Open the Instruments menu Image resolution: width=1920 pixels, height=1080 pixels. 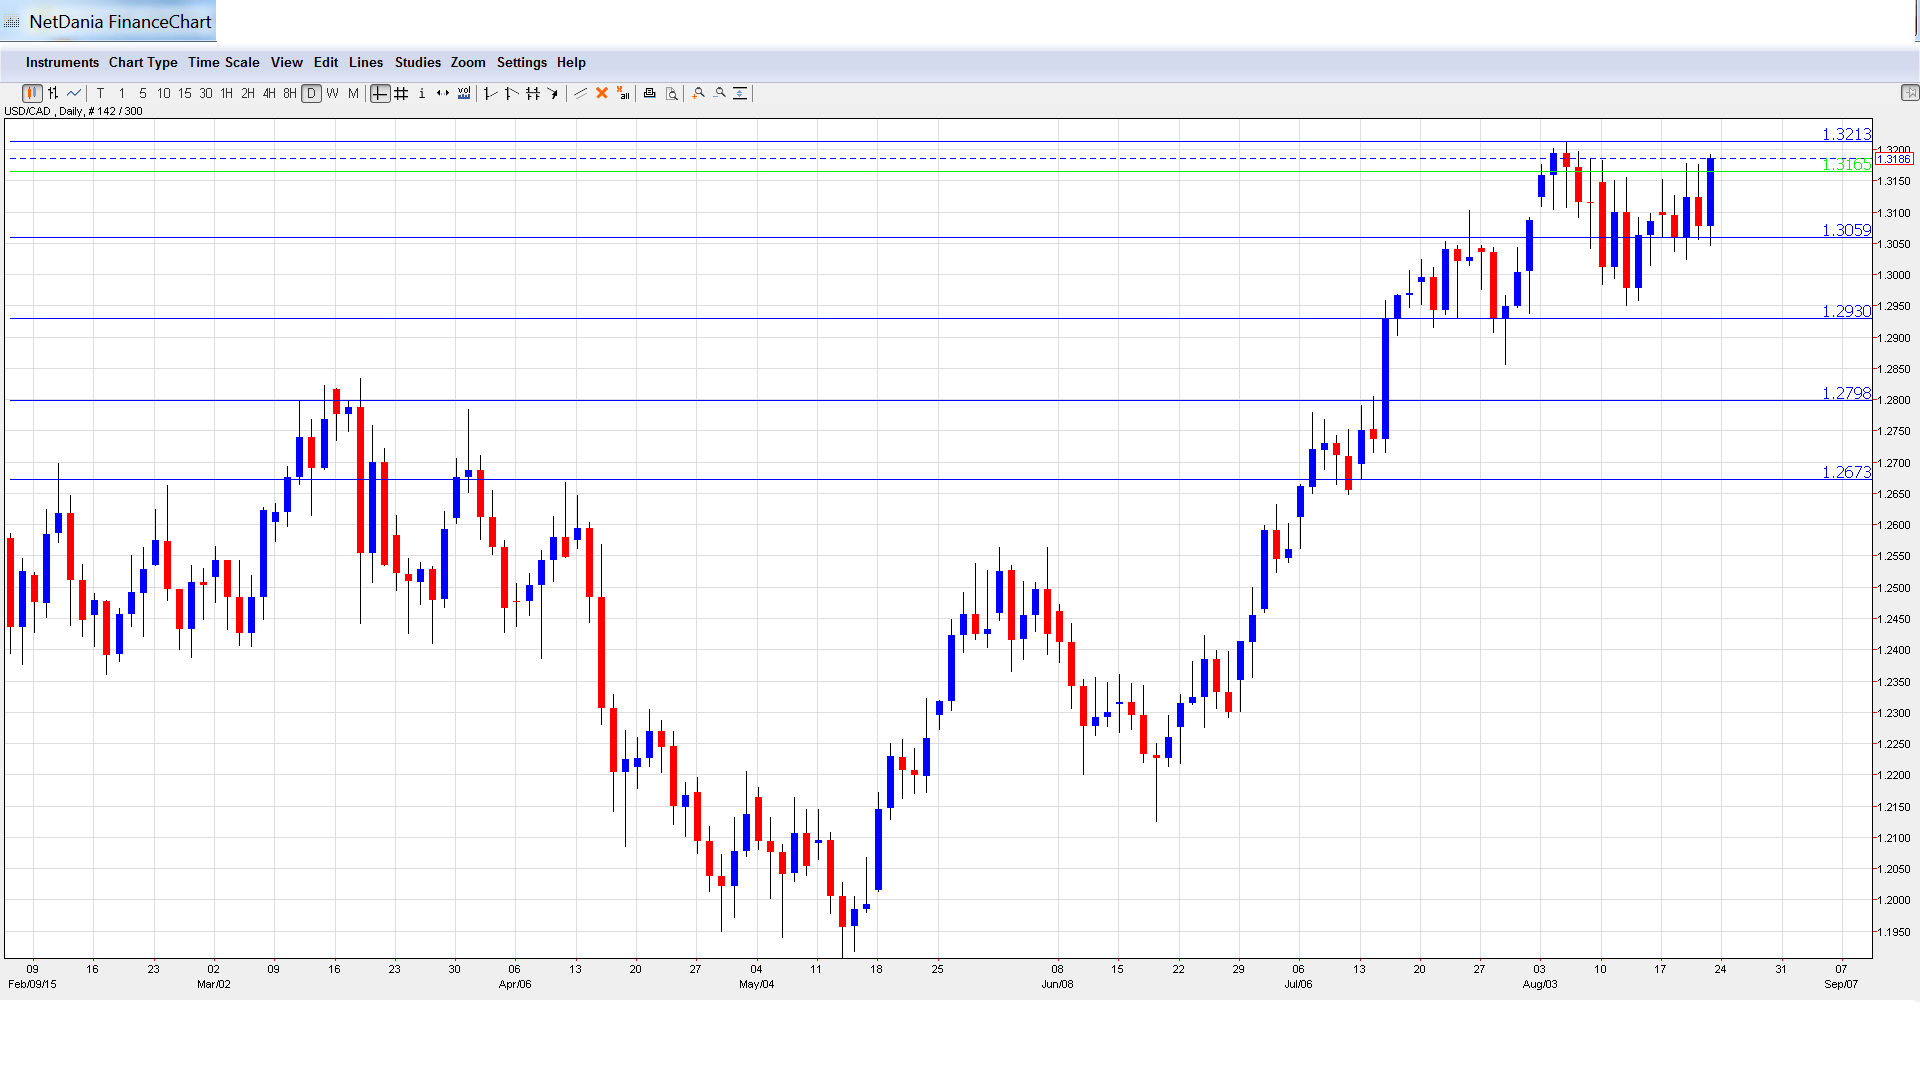click(62, 62)
